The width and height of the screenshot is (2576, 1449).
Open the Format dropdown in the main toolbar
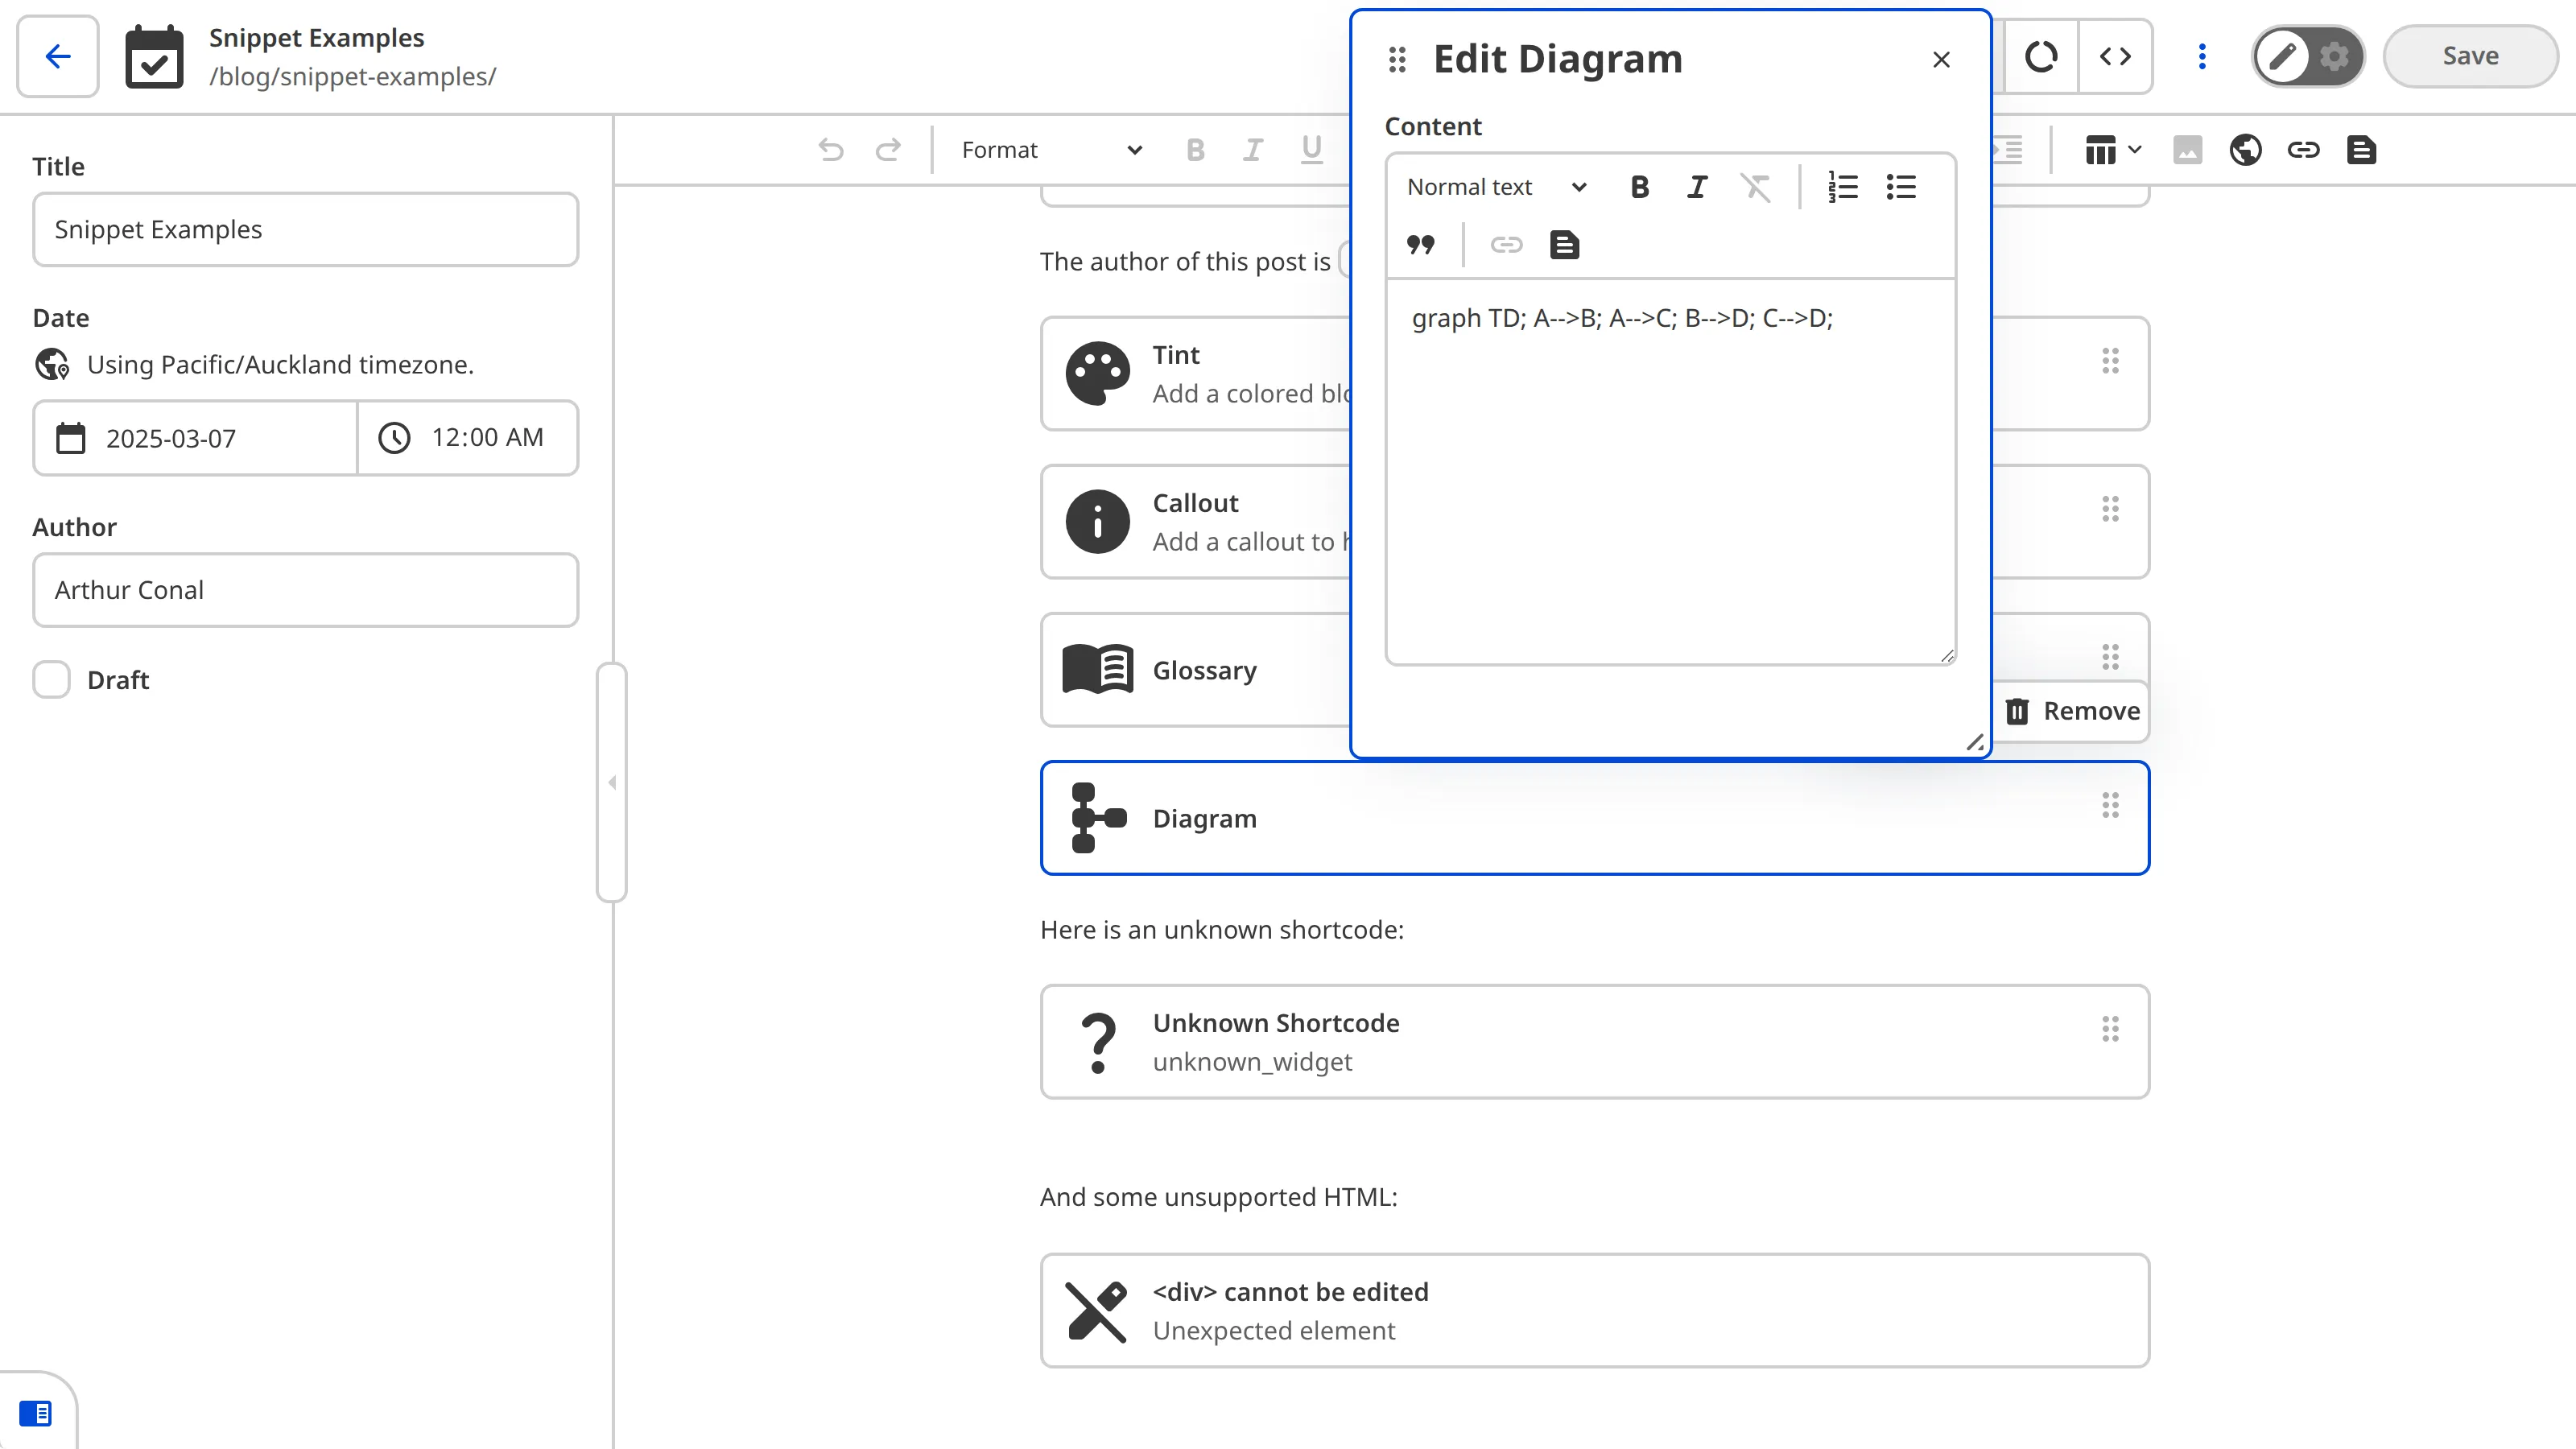(x=1046, y=149)
